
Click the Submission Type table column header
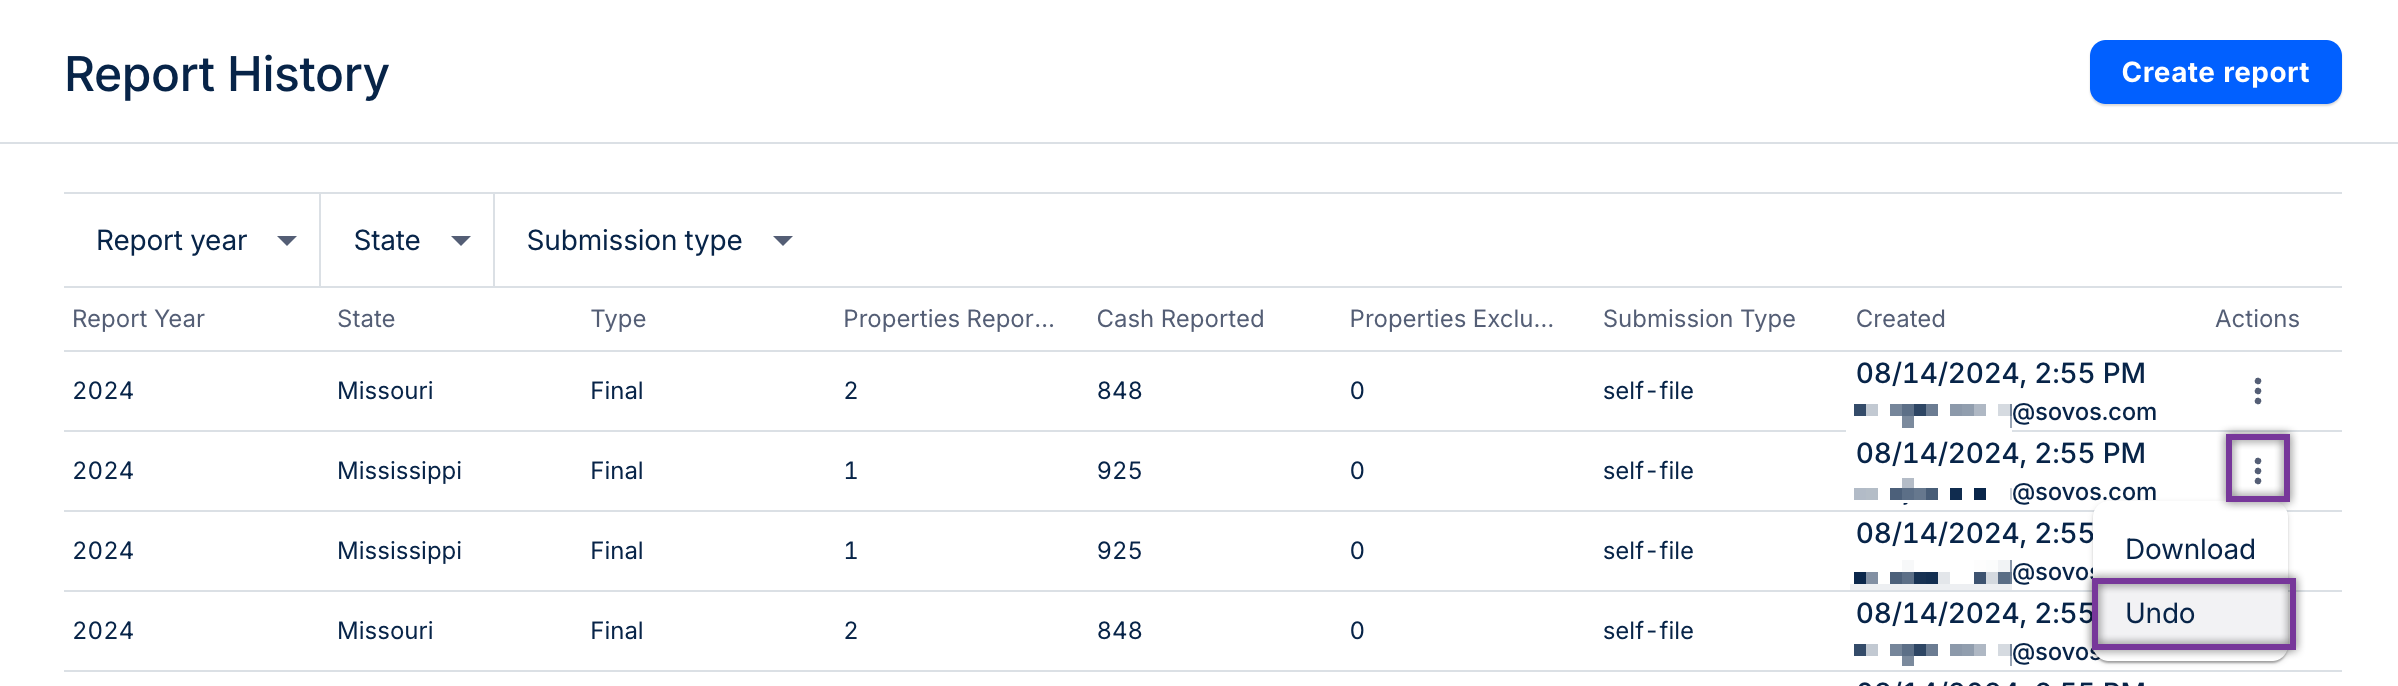coord(1699,319)
